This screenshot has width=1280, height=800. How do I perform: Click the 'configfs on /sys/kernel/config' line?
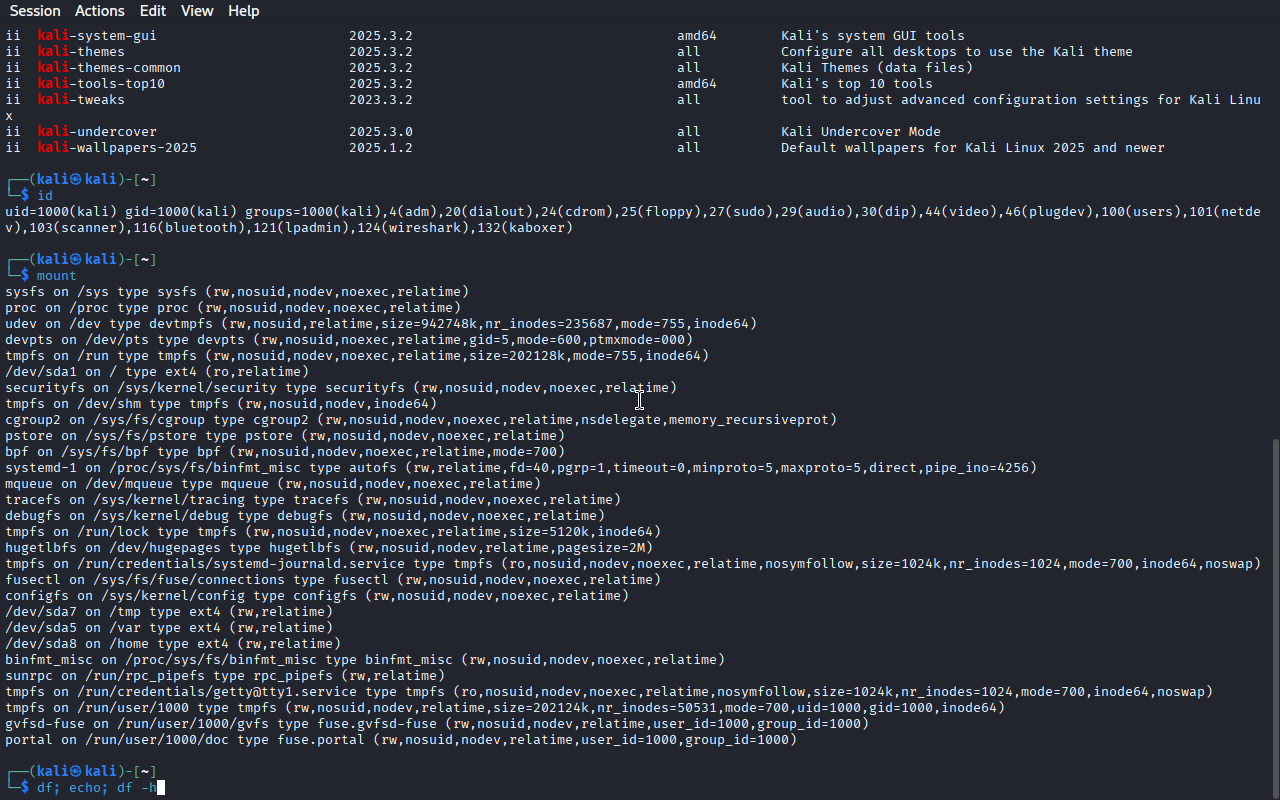click(317, 596)
